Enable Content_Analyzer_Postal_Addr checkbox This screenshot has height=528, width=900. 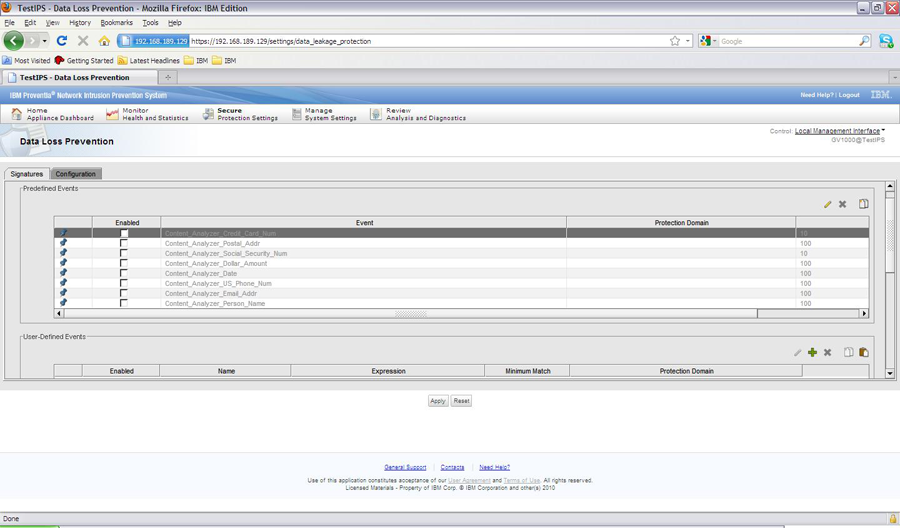pyautogui.click(x=124, y=243)
